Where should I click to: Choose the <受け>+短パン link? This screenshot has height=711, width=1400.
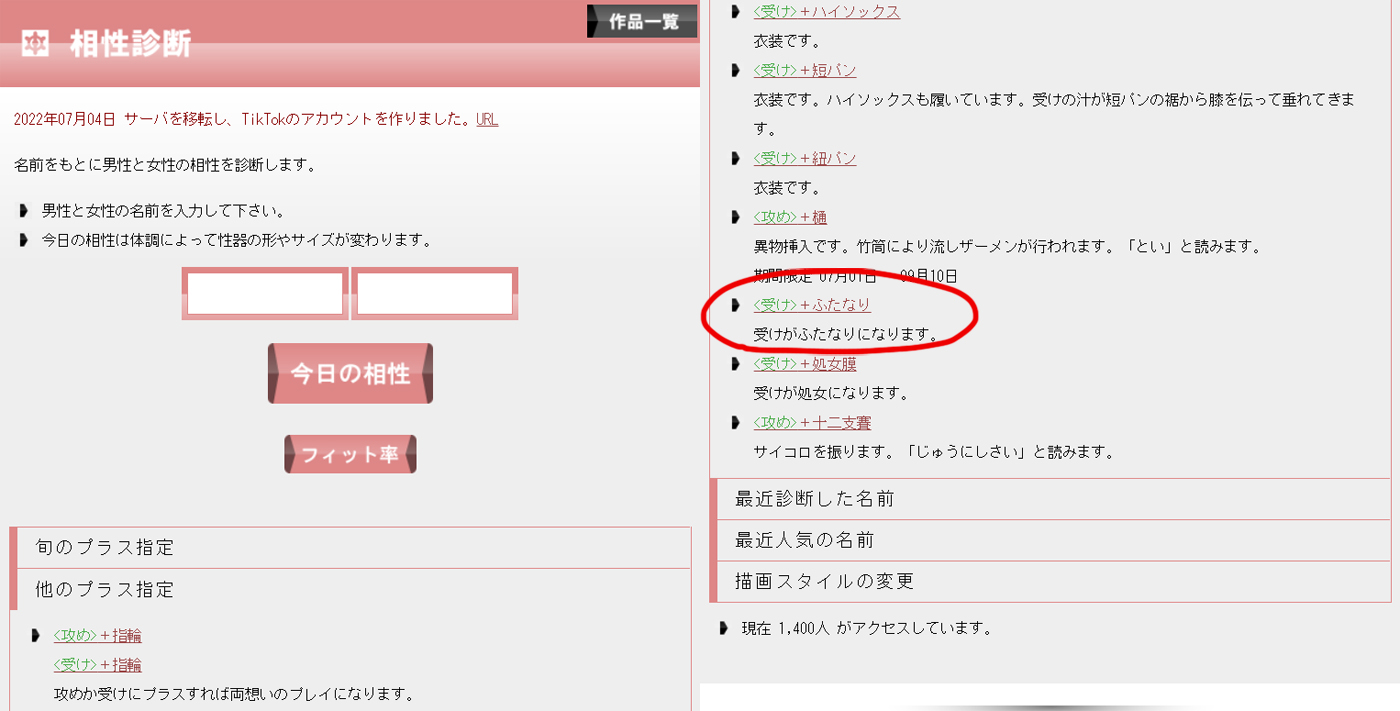(805, 71)
